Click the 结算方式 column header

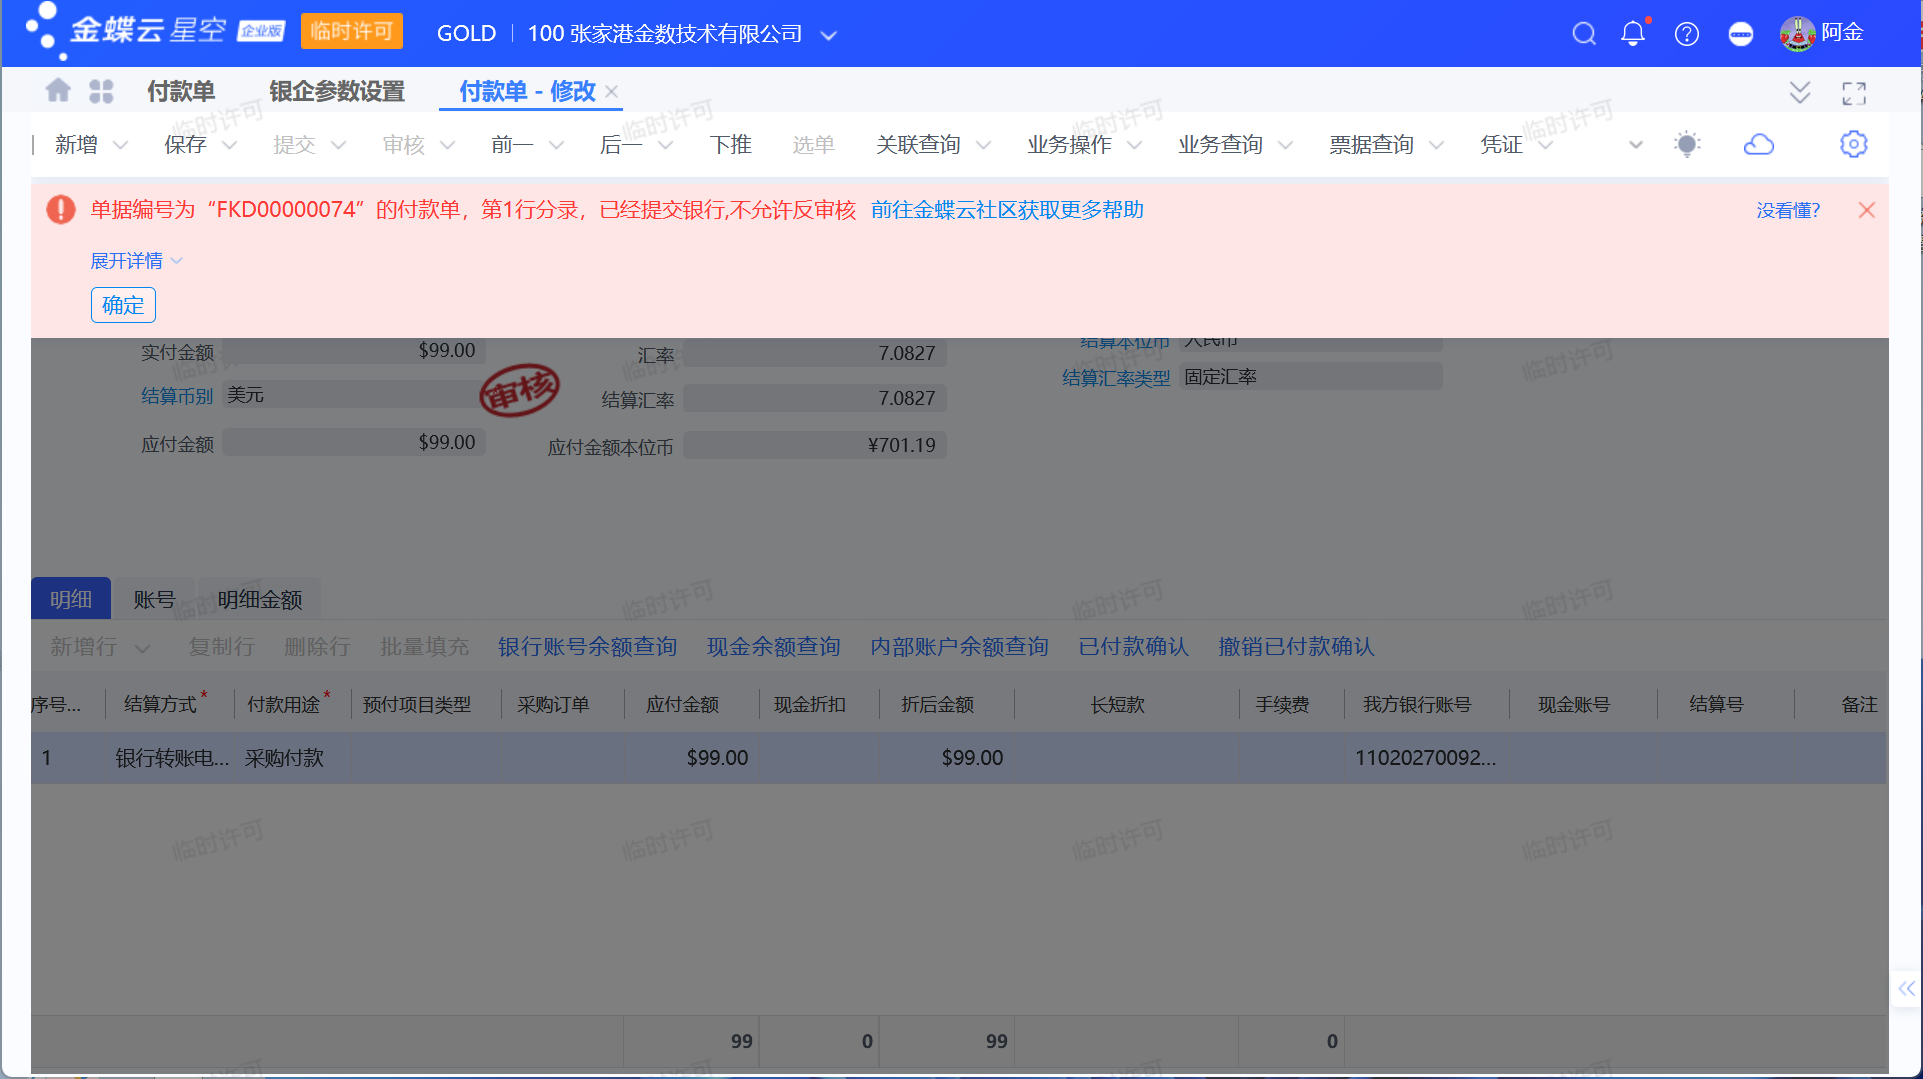coord(160,705)
